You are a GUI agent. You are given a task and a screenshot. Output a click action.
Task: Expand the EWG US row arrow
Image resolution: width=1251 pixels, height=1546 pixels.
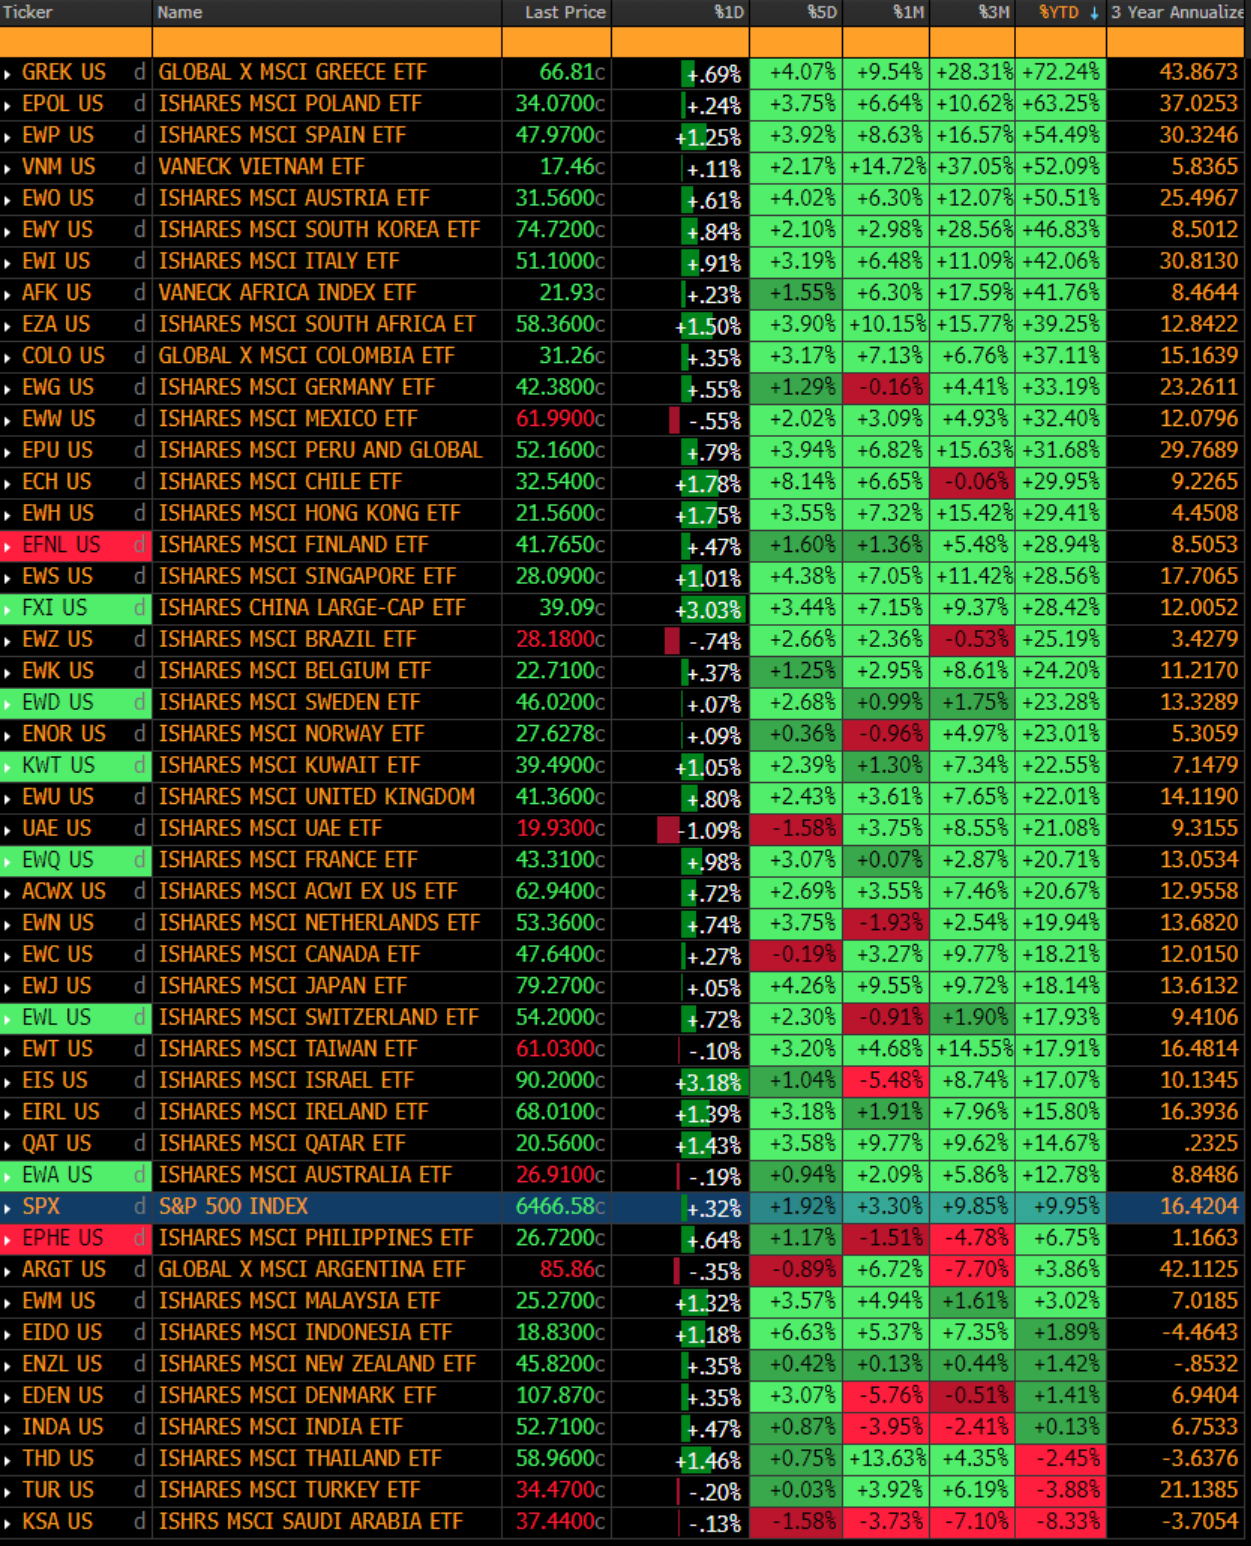point(8,389)
